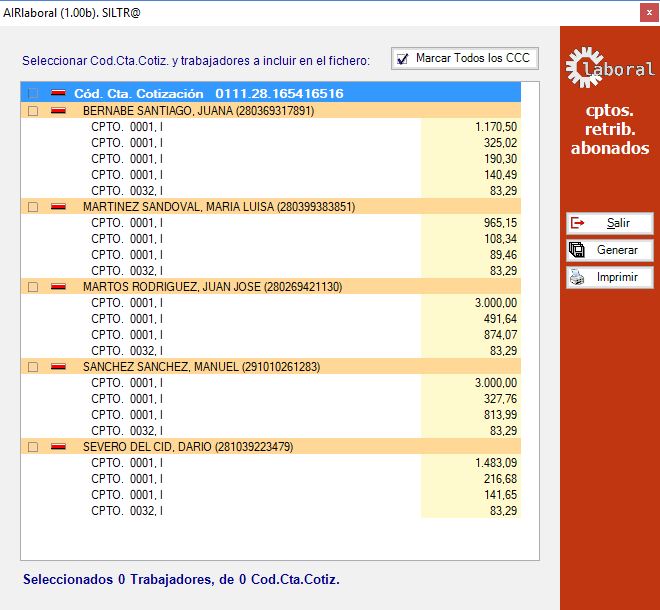Select the worker name SANCHEZ SANCHEZ, MANUEL
The height and width of the screenshot is (610, 660).
pos(202,367)
